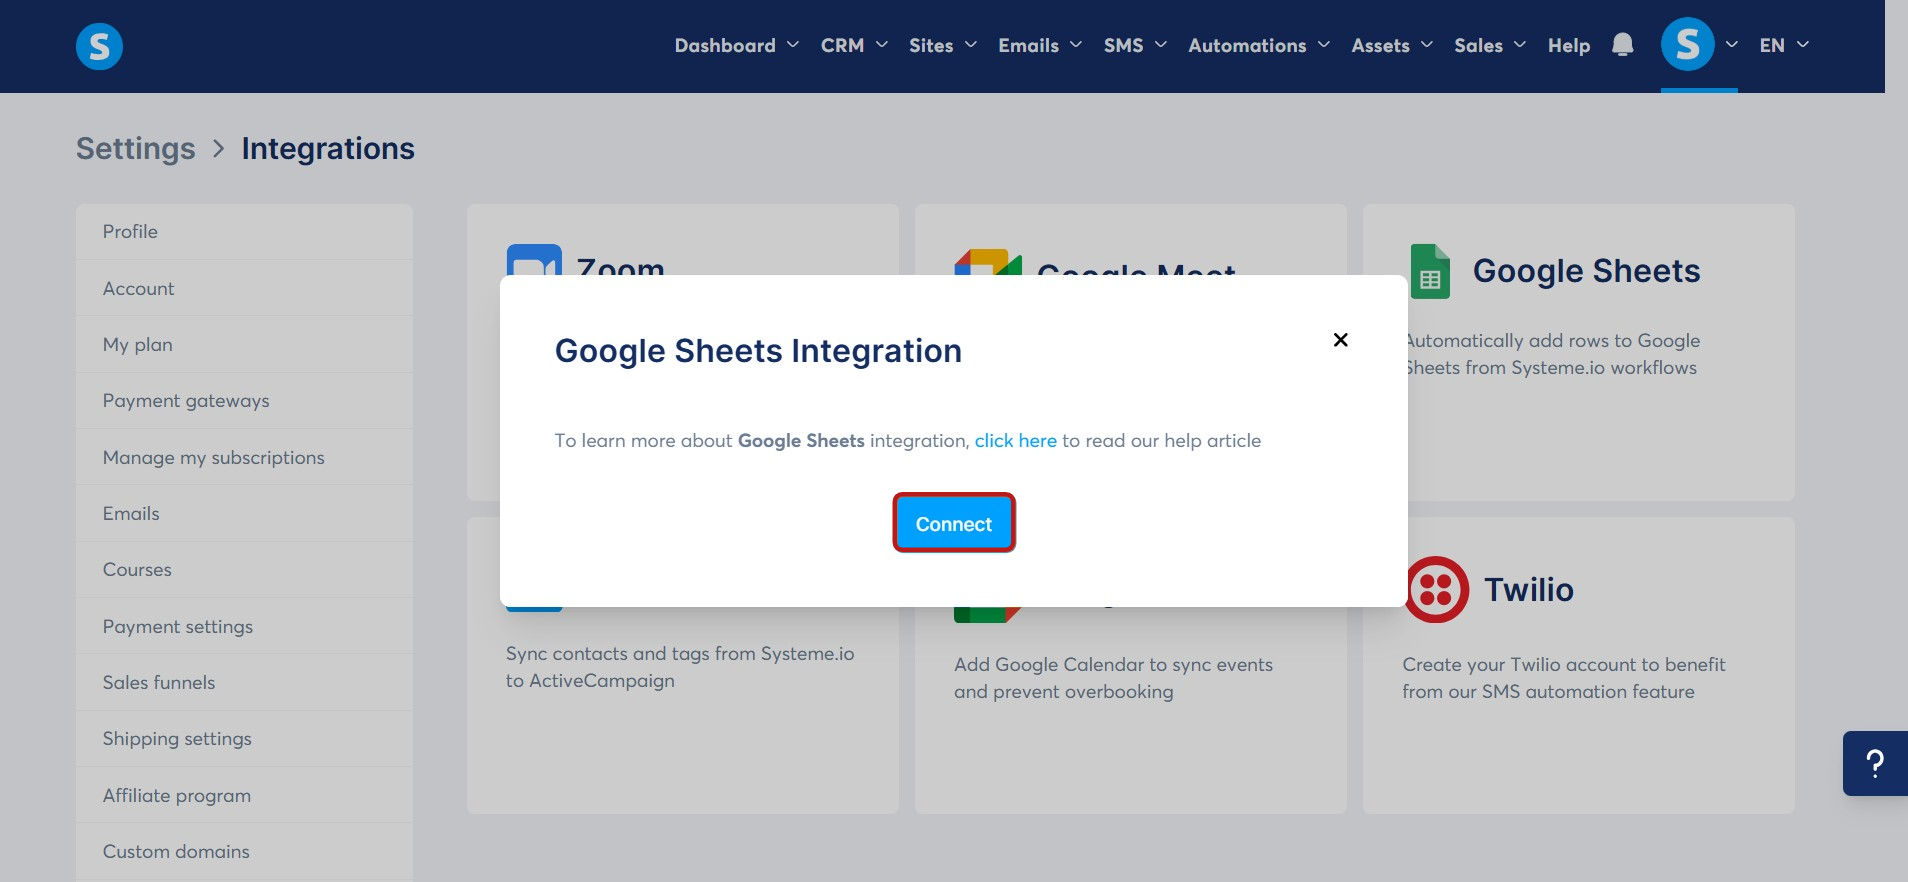Click 'Automatically add rows to Google' description
Screen dimensions: 1908x882
(x=1554, y=354)
